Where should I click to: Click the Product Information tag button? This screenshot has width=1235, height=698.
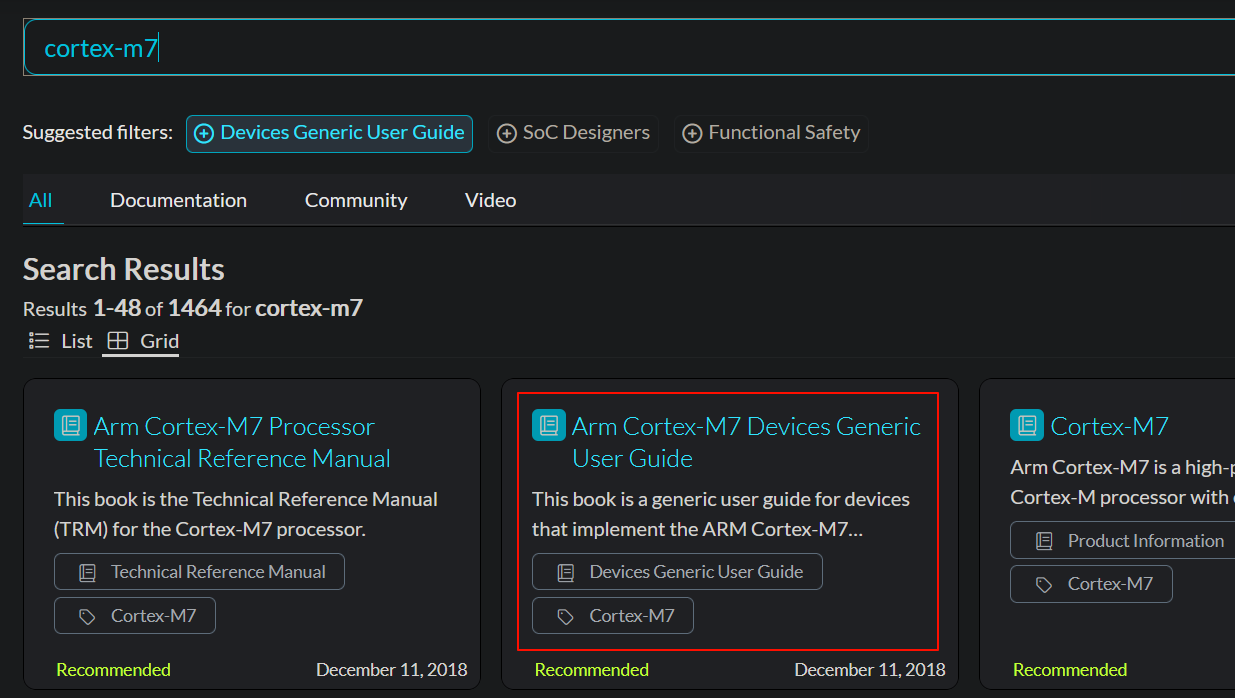click(1130, 541)
